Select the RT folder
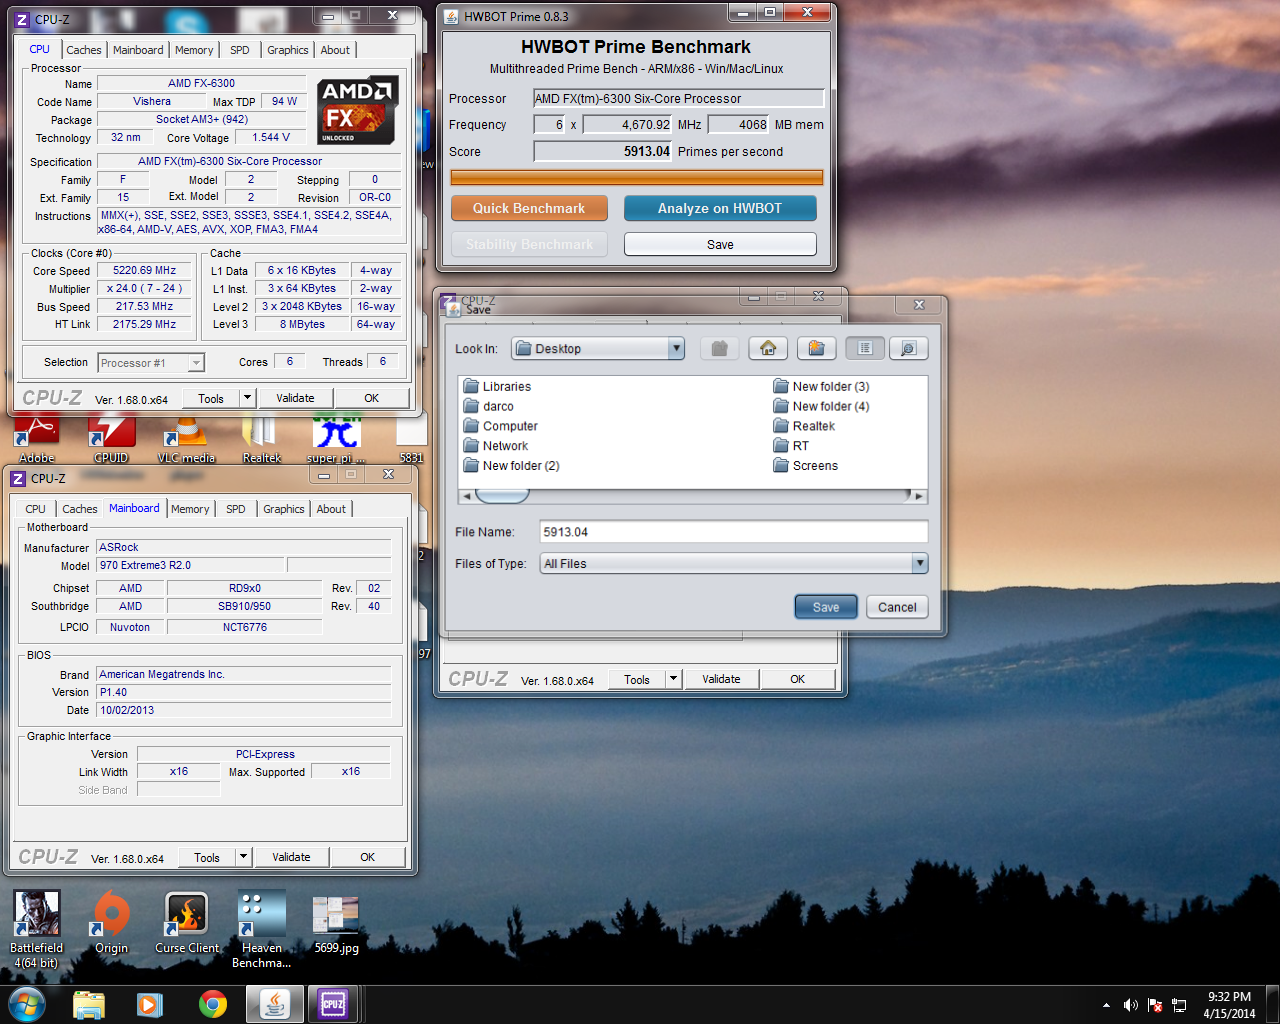Viewport: 1280px width, 1024px height. (x=791, y=446)
